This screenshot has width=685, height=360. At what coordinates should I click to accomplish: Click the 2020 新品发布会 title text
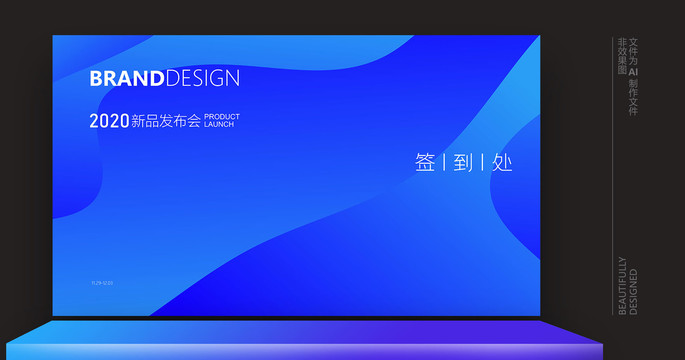point(145,121)
